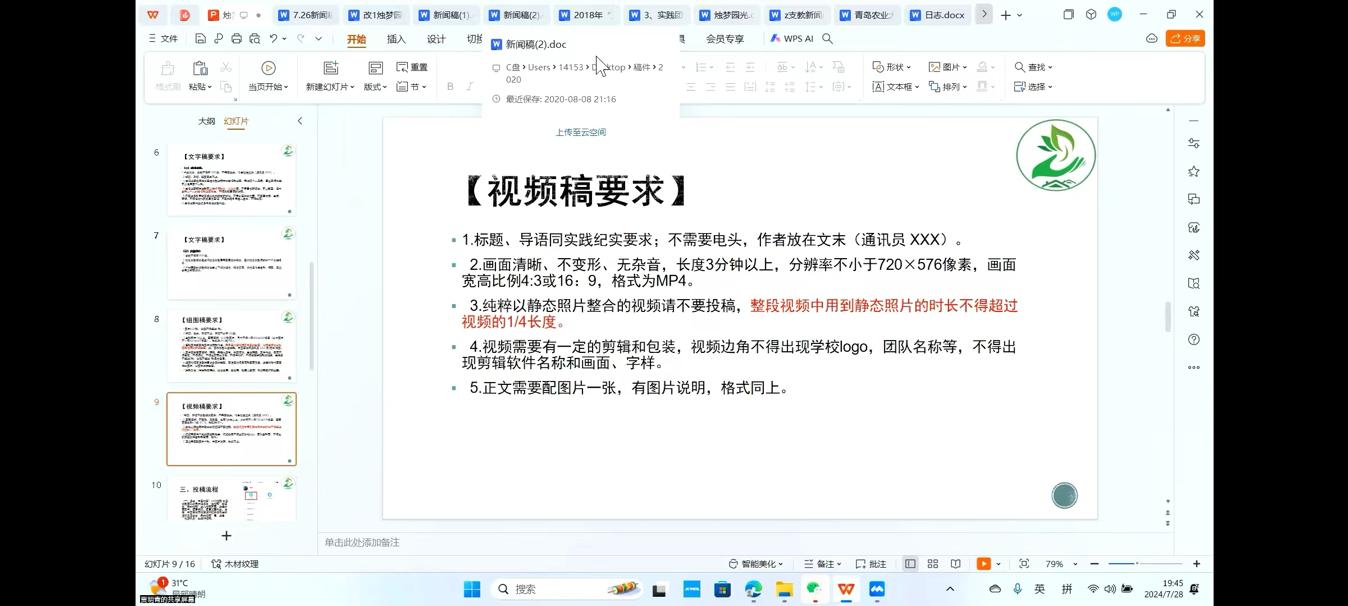Switch to the 日志.docx document tab
The width and height of the screenshot is (1348, 606).
pyautogui.click(x=937, y=15)
